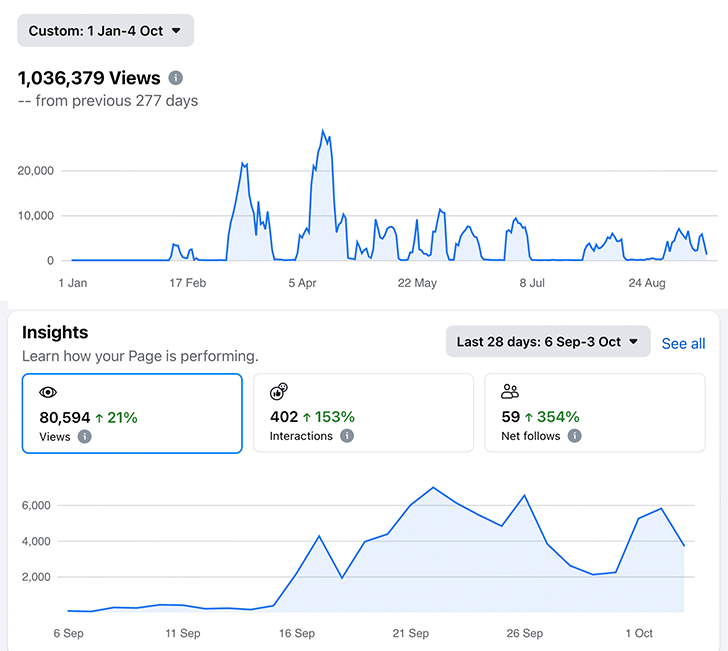Screen dimensions: 728x651
Task: Click the 16 Sep data point on chart
Action: click(297, 572)
